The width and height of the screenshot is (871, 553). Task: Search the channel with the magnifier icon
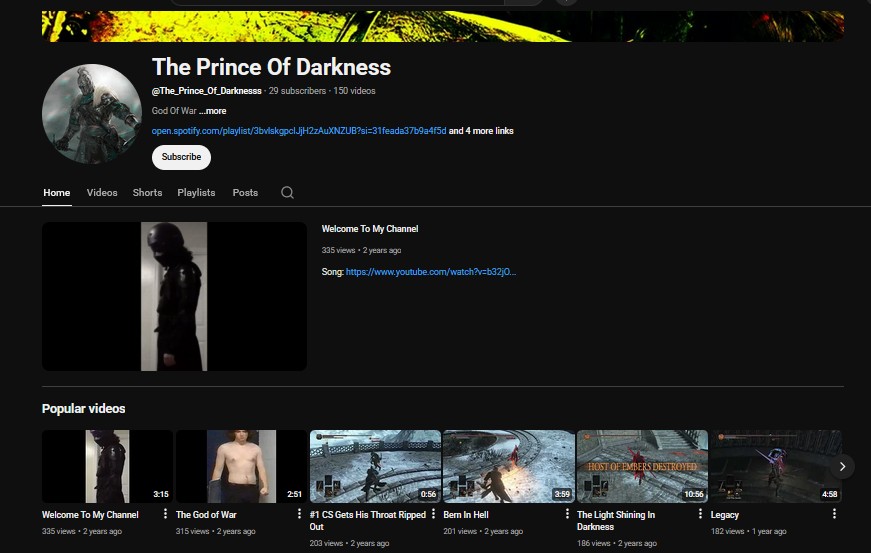[287, 193]
